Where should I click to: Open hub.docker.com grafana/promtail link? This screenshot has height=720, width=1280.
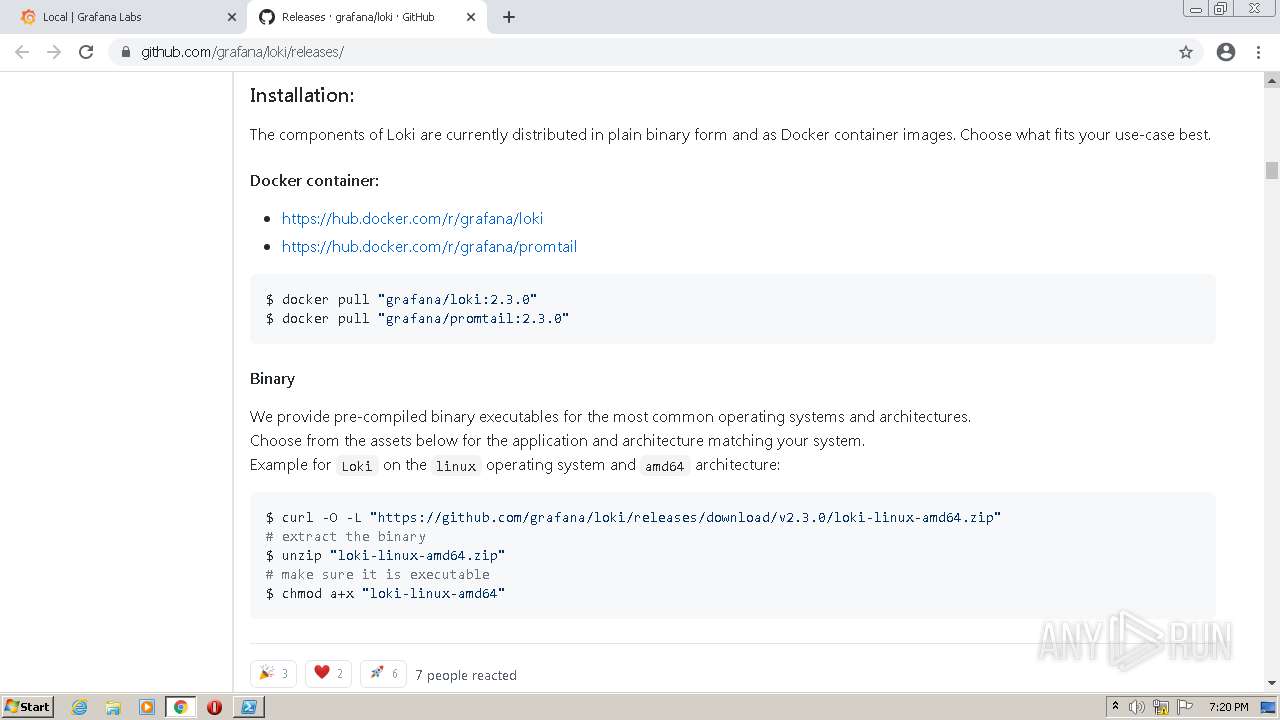(x=429, y=246)
